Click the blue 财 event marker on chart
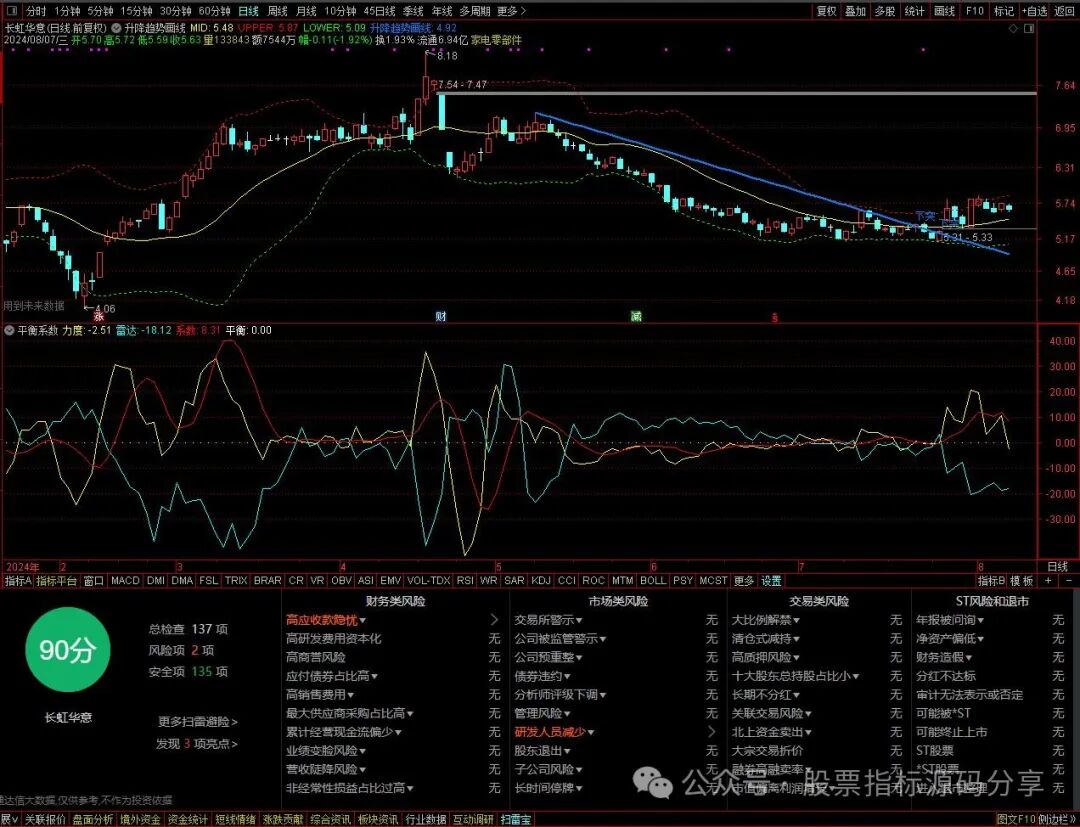The image size is (1080, 827). tap(441, 316)
